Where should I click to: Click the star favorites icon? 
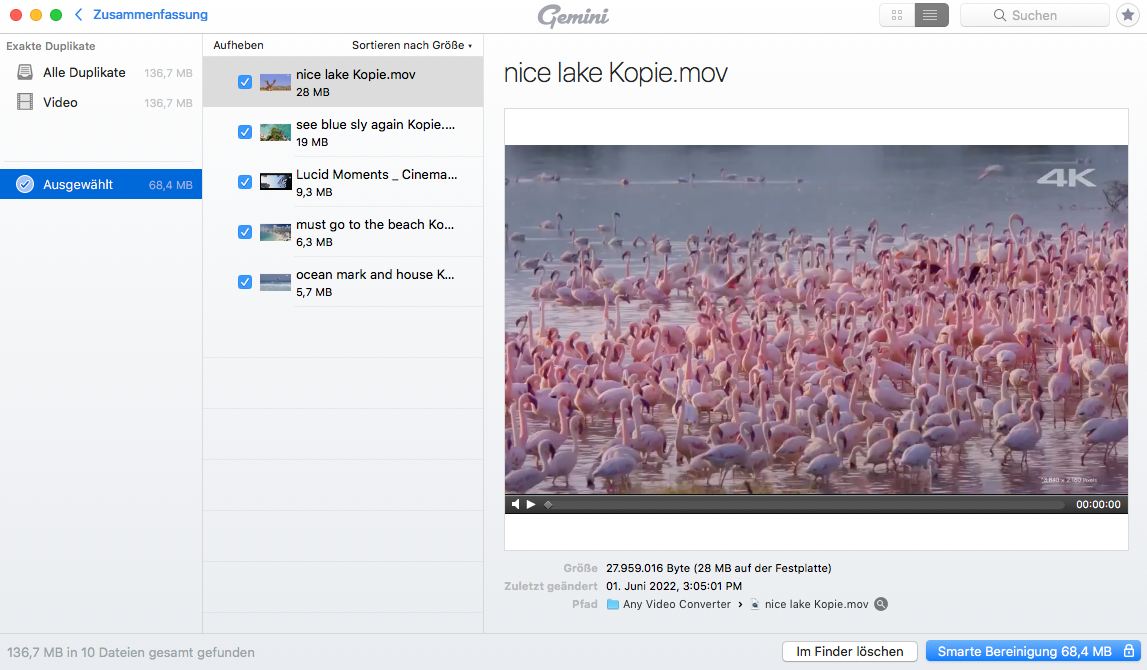(x=1126, y=16)
